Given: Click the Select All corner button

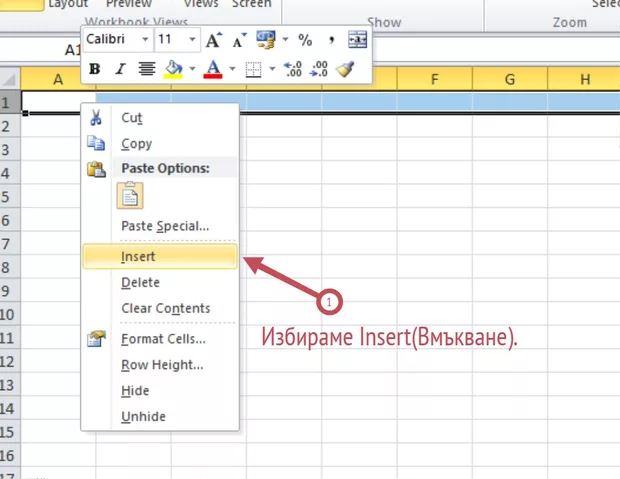Looking at the screenshot, I should [x=10, y=79].
